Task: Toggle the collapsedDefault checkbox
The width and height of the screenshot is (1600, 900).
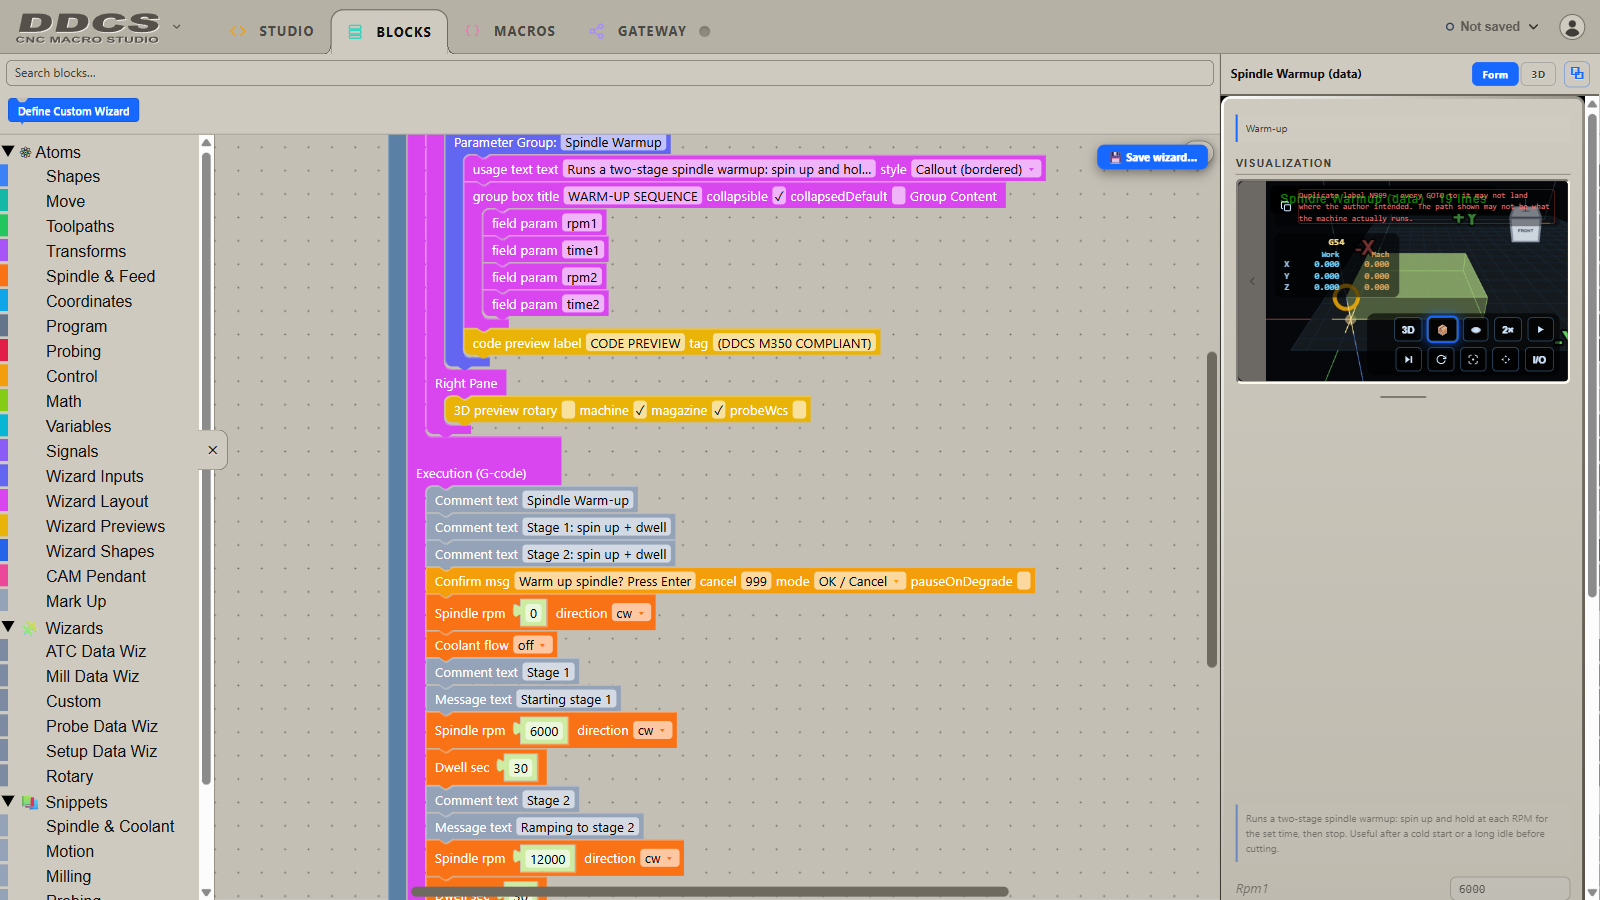Action: (x=899, y=196)
